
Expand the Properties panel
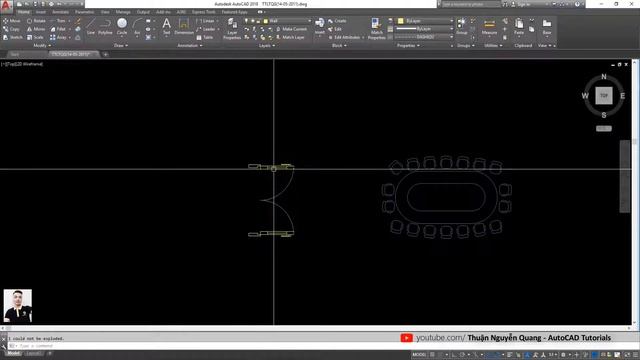coord(408,46)
